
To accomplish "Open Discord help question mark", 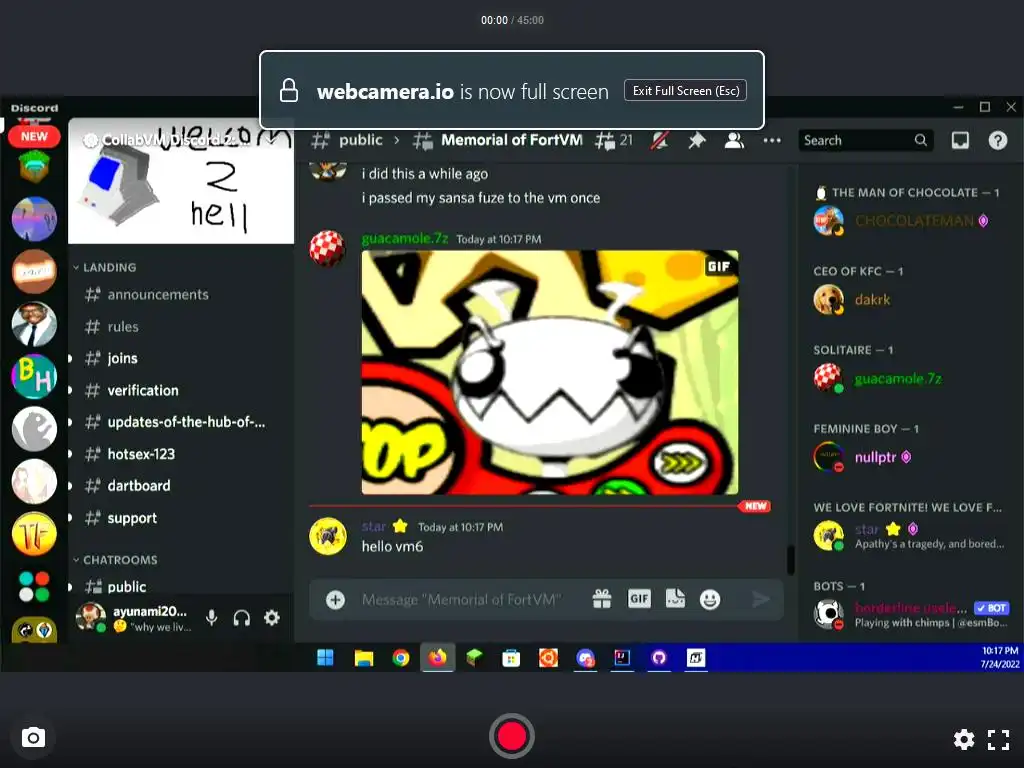I will (x=997, y=140).
